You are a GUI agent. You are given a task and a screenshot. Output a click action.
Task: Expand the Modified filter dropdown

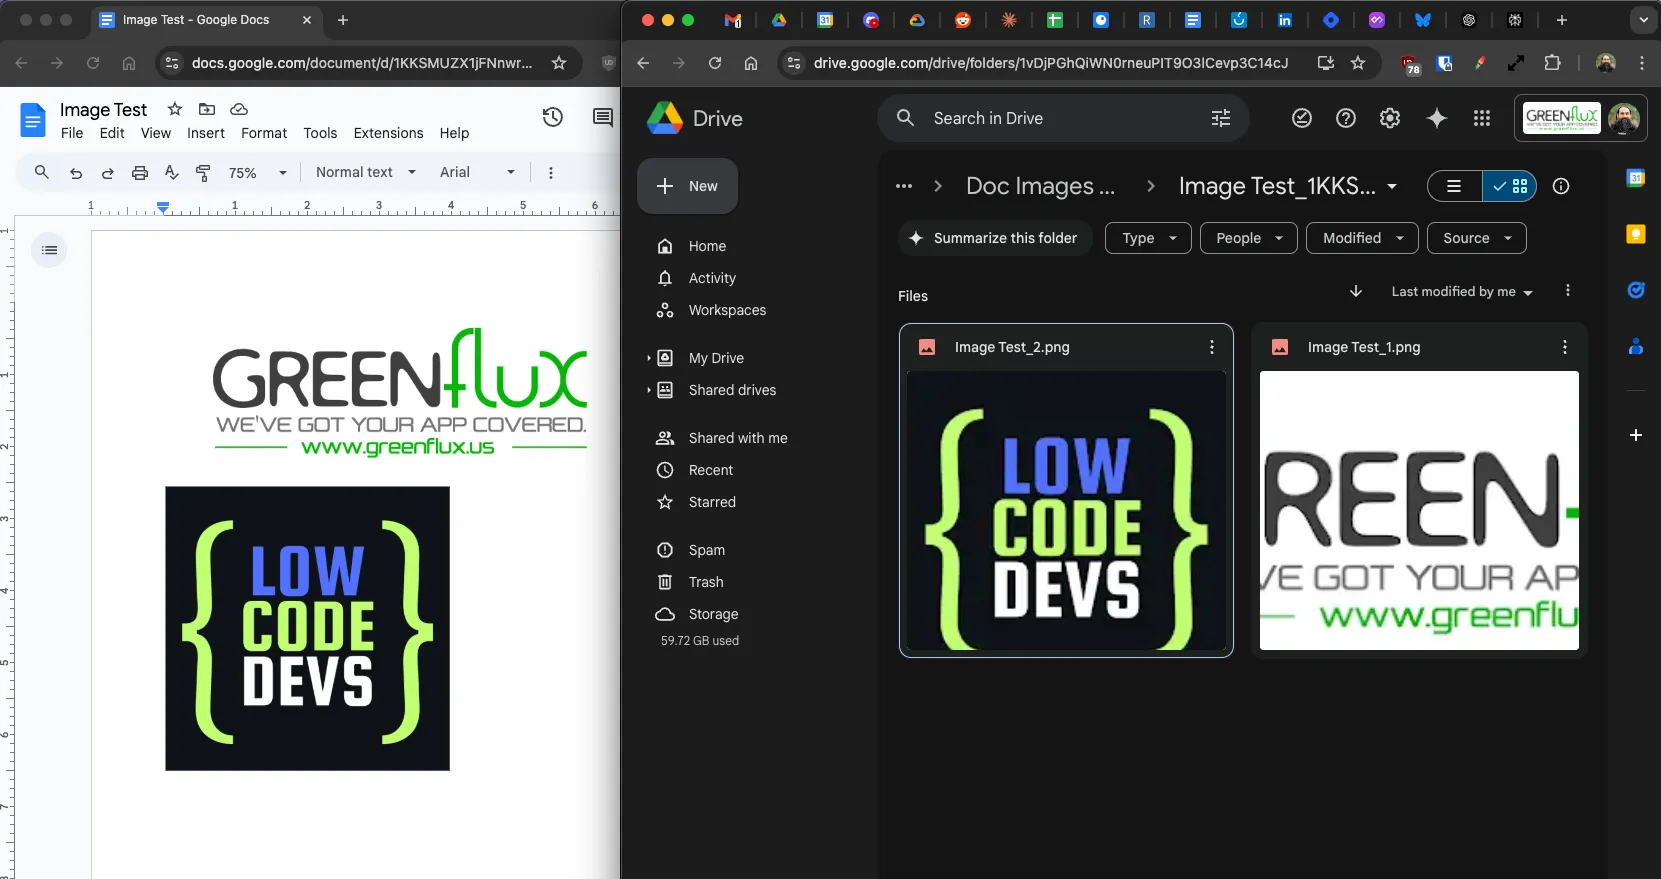1361,238
